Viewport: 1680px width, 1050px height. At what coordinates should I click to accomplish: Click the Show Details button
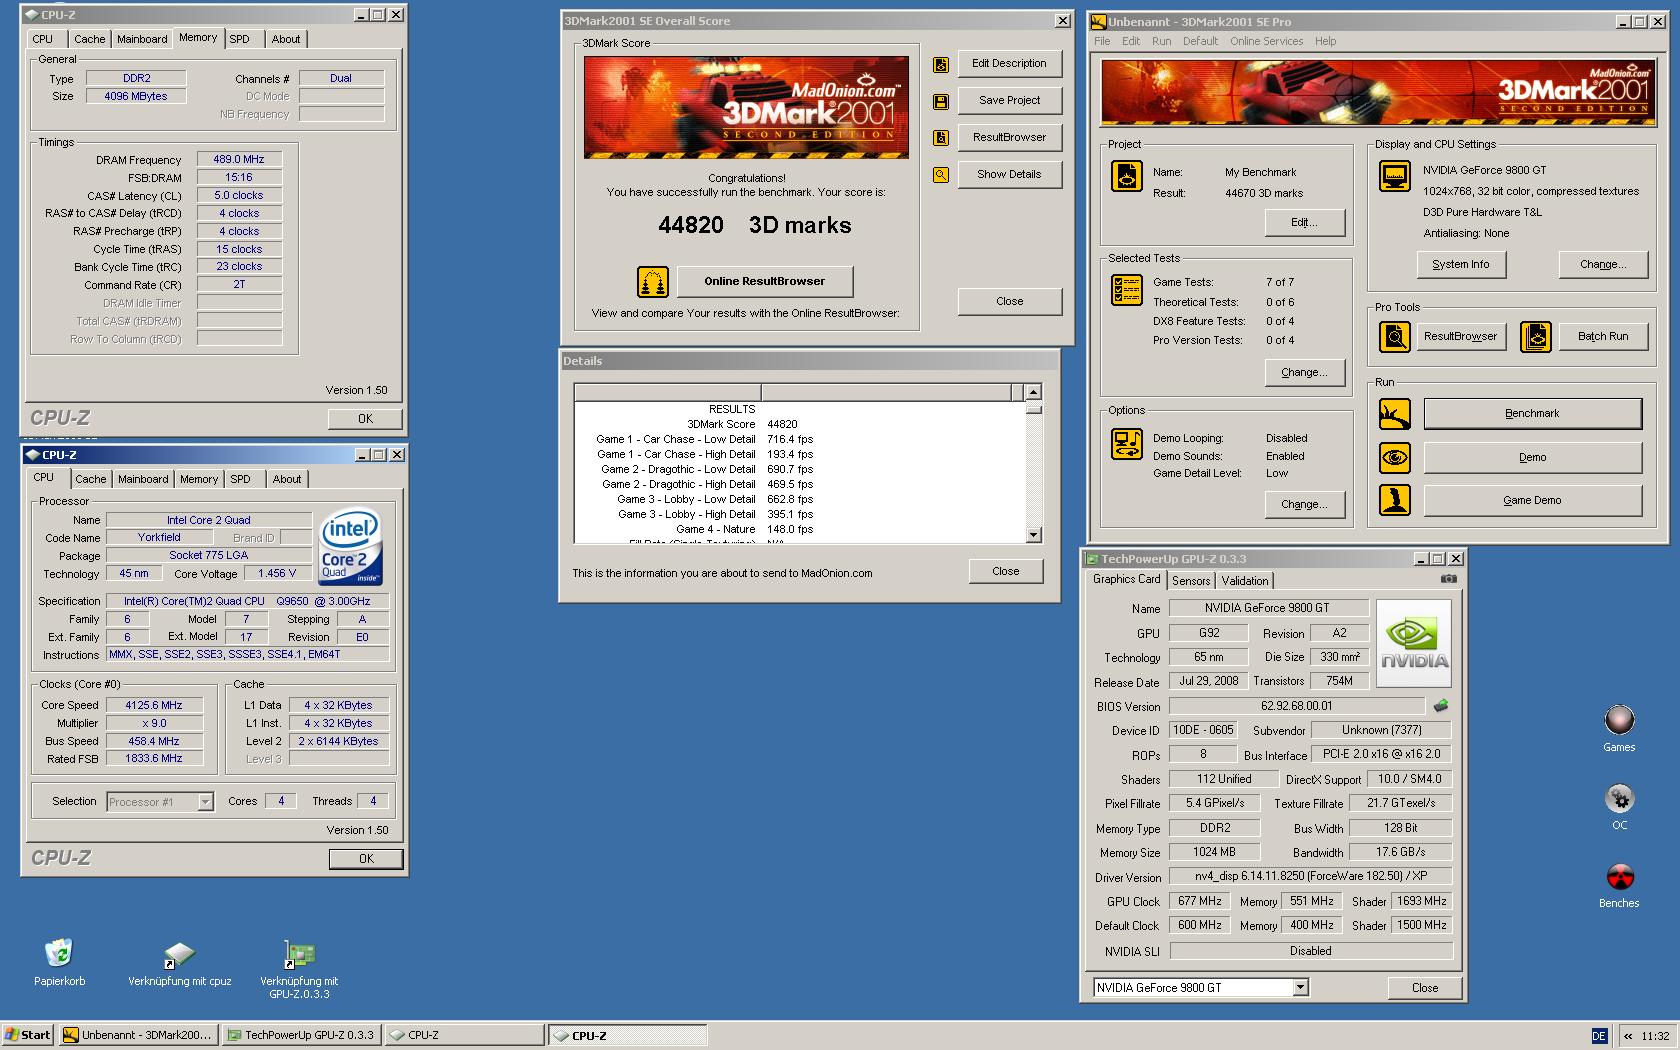(x=1009, y=175)
